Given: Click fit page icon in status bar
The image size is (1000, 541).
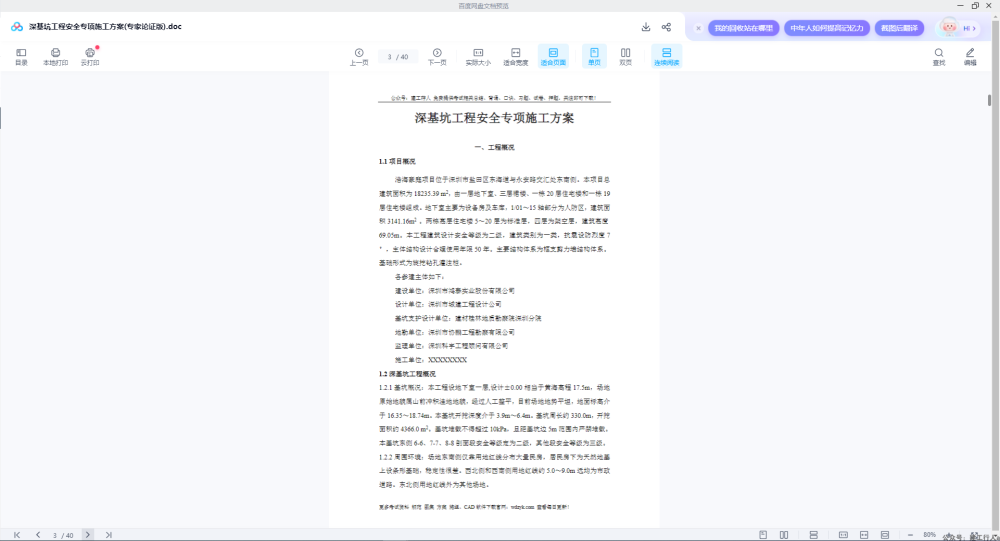Looking at the screenshot, I should point(885,535).
